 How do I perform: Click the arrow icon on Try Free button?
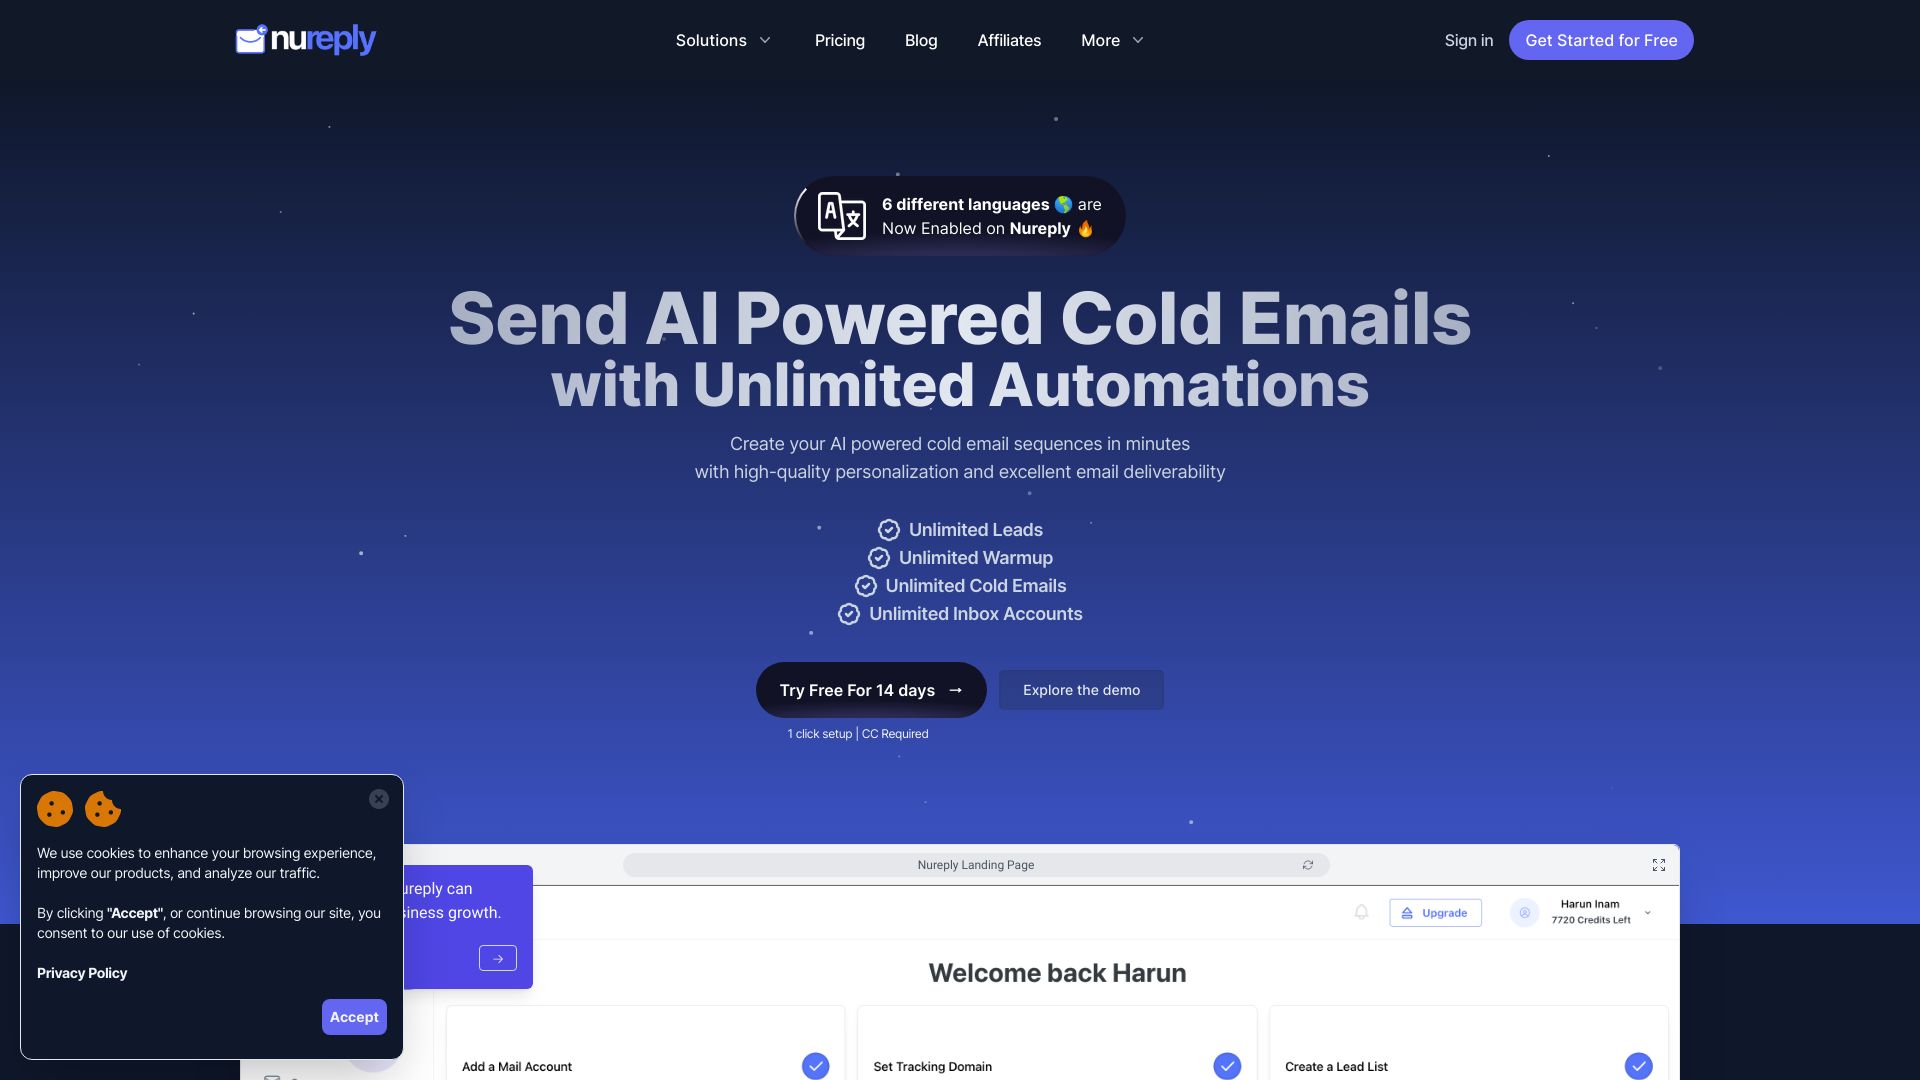955,690
